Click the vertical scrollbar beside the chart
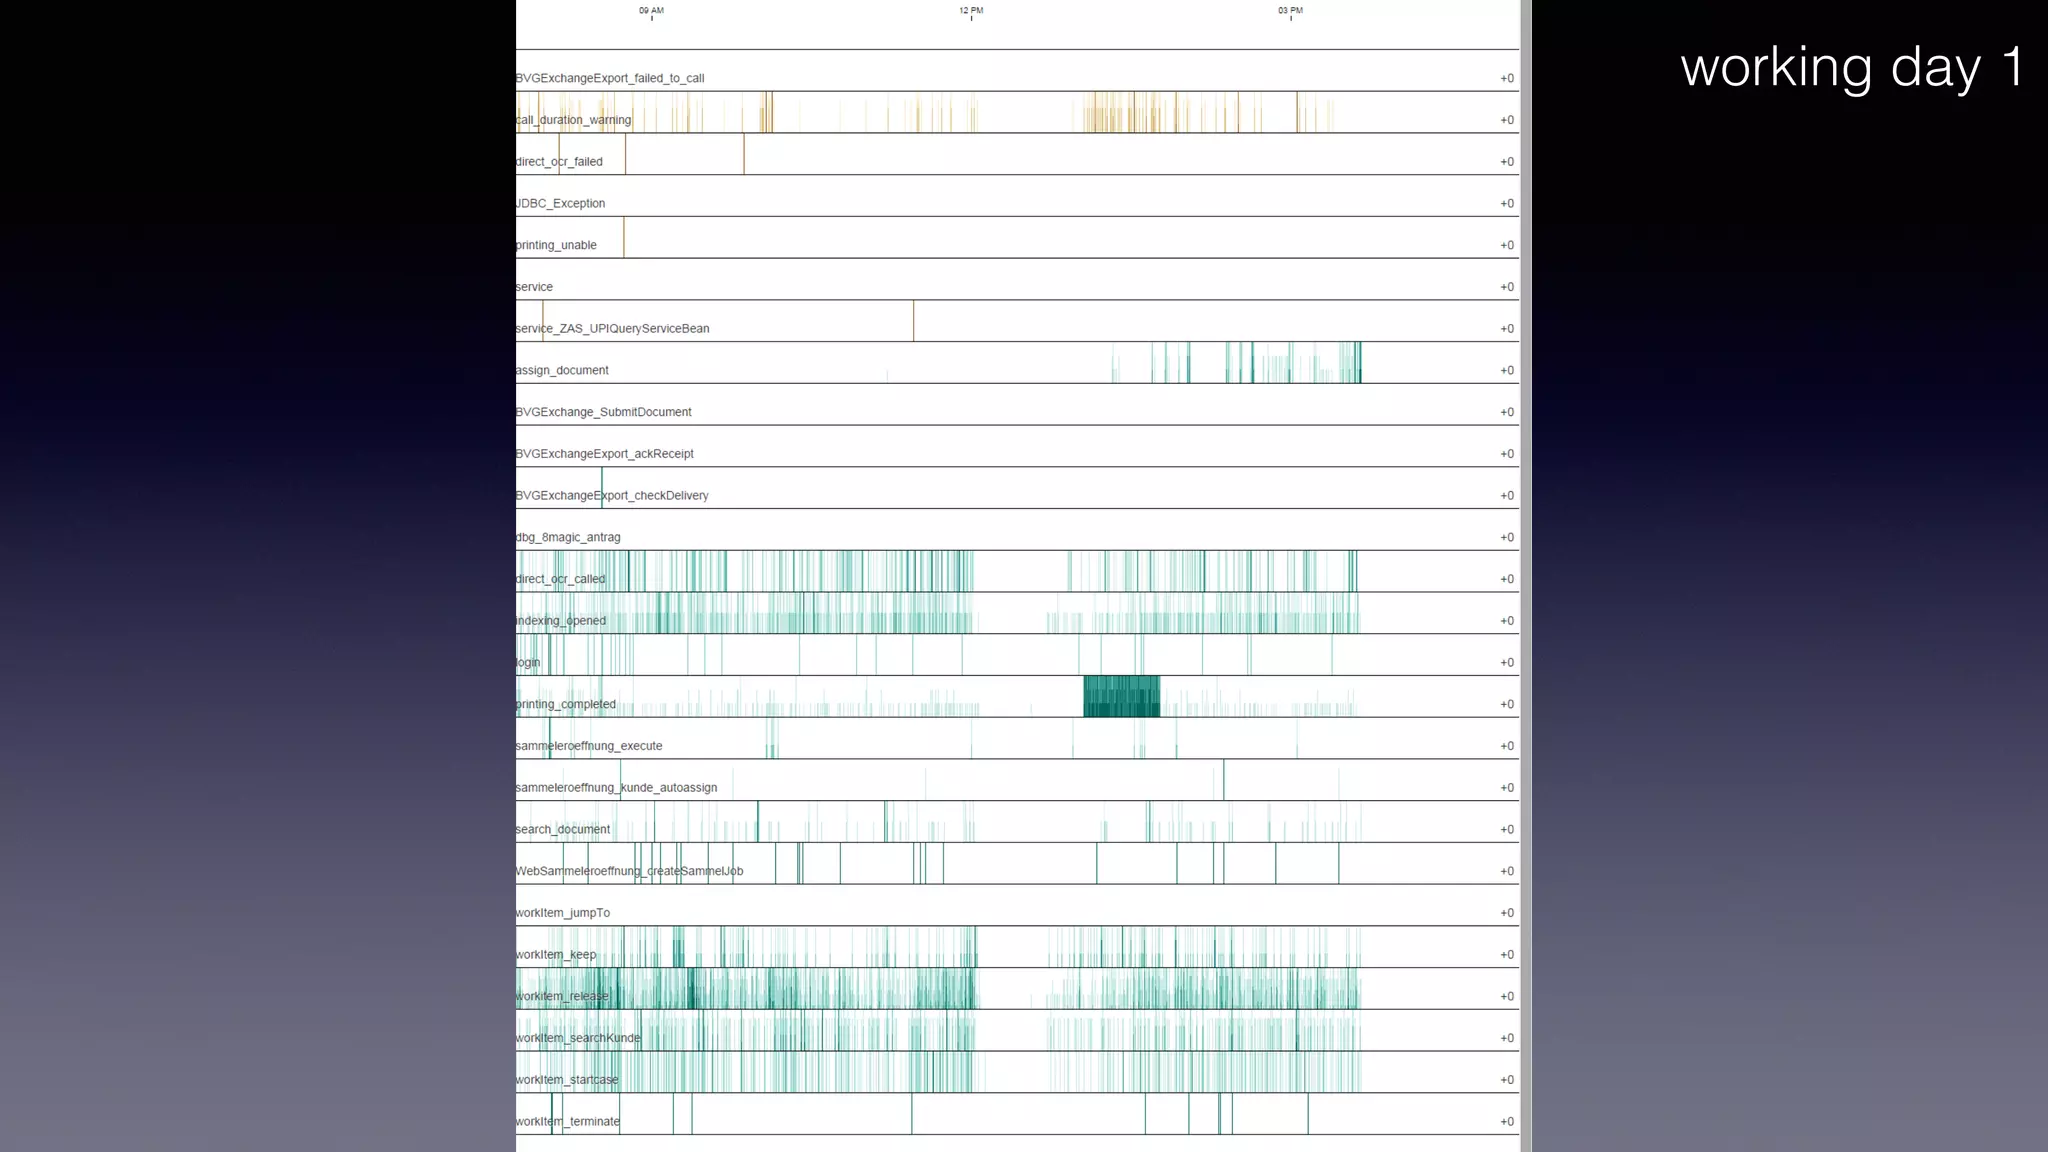The height and width of the screenshot is (1152, 2048). (1525, 576)
